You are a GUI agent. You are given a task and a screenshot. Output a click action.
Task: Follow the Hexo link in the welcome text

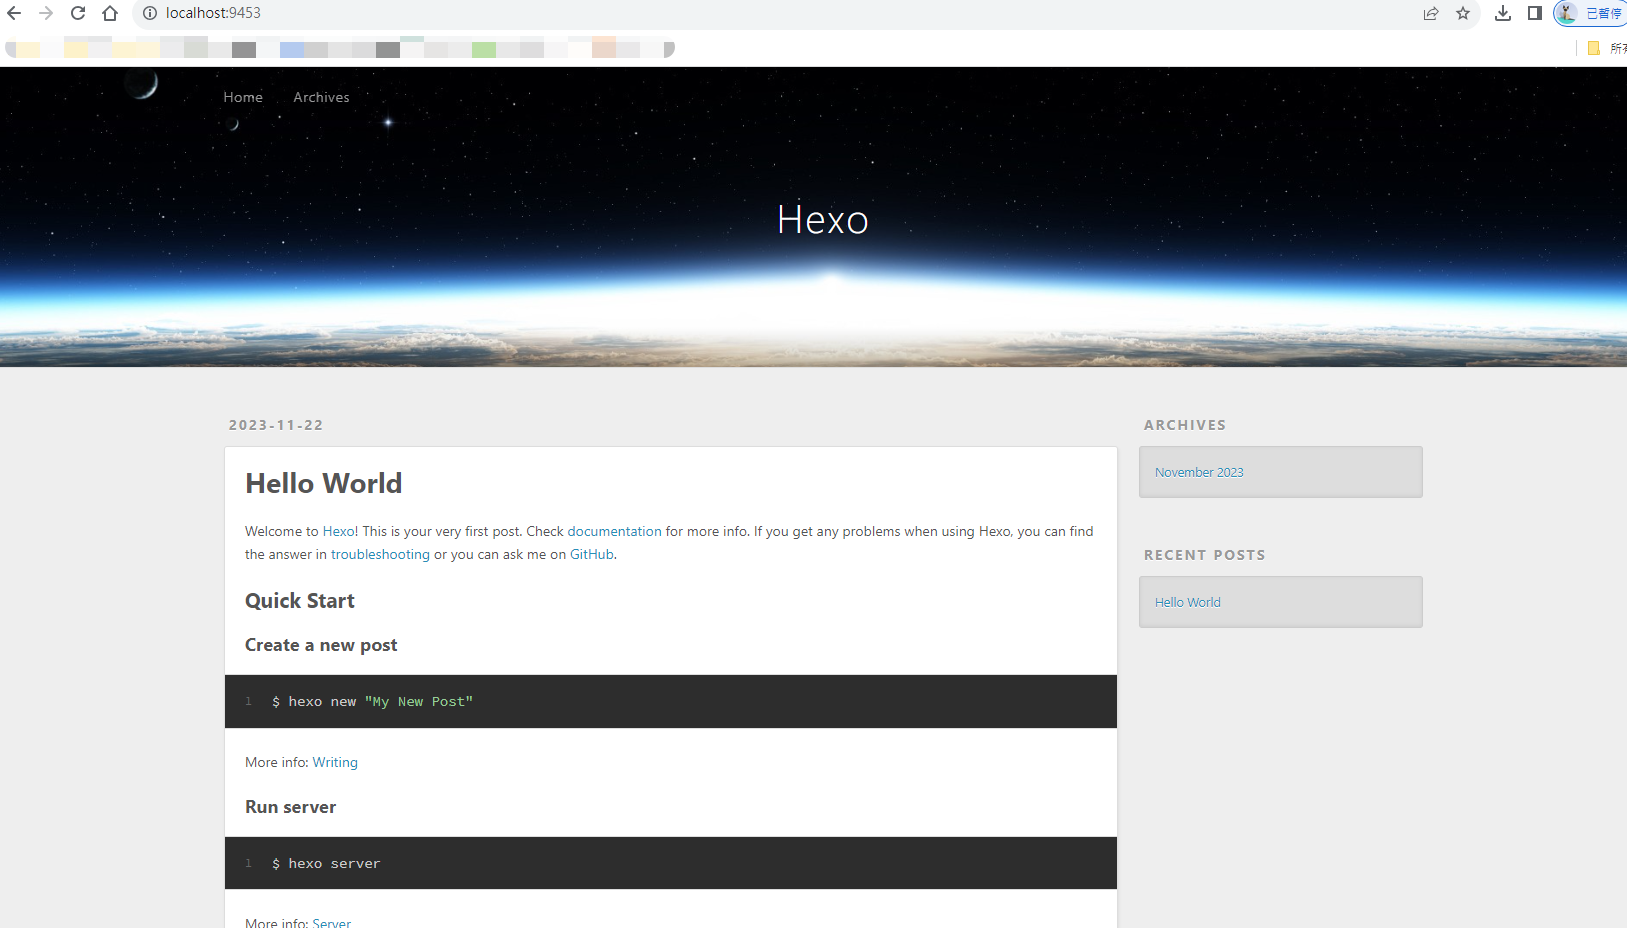click(338, 531)
